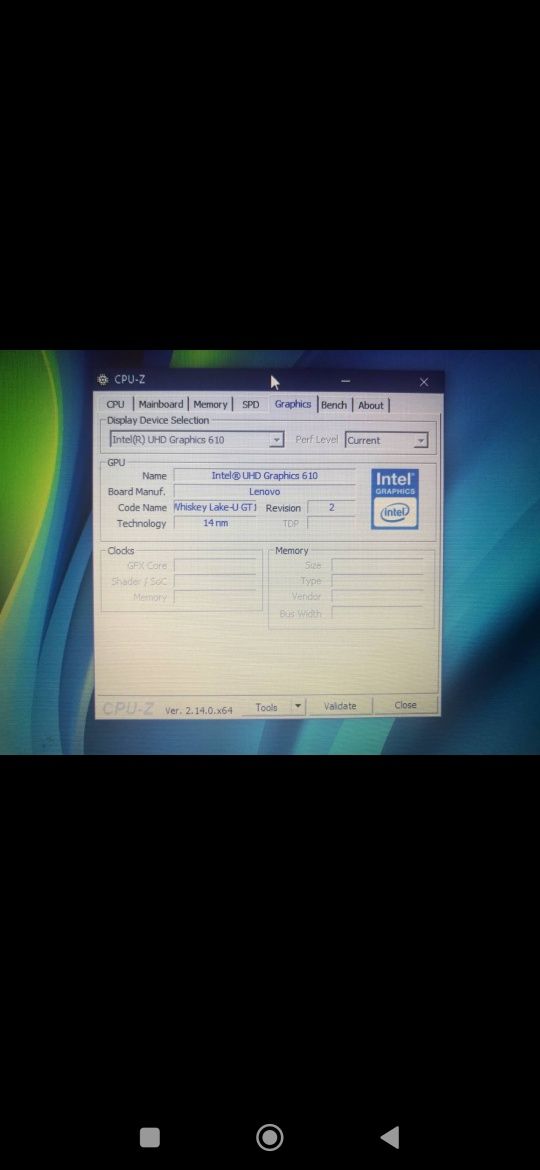Click the CPU-Z title bar icon
This screenshot has height=1170, width=540.
click(x=103, y=380)
